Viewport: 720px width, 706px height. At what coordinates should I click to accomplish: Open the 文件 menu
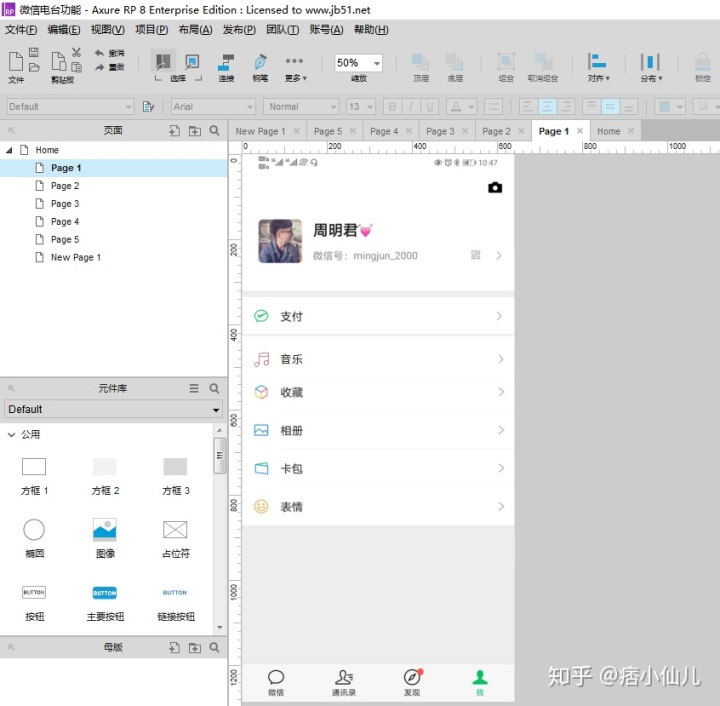click(x=21, y=30)
